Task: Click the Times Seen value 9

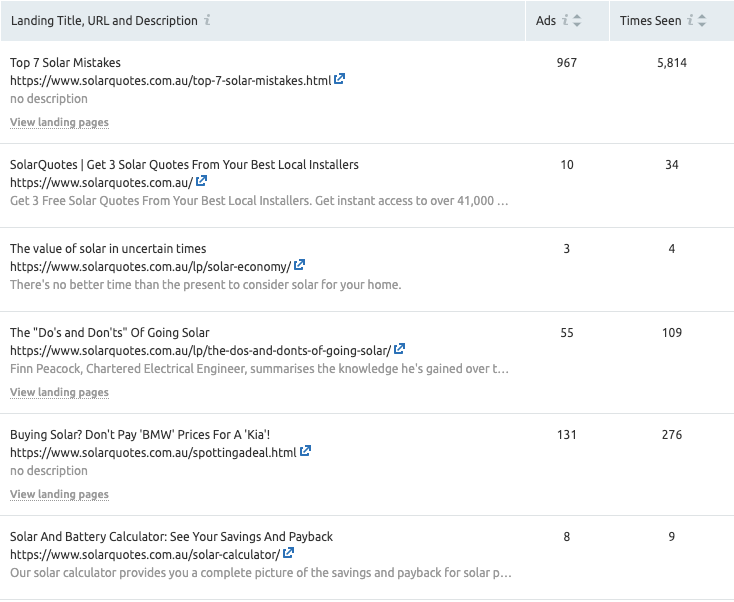Action: point(672,536)
